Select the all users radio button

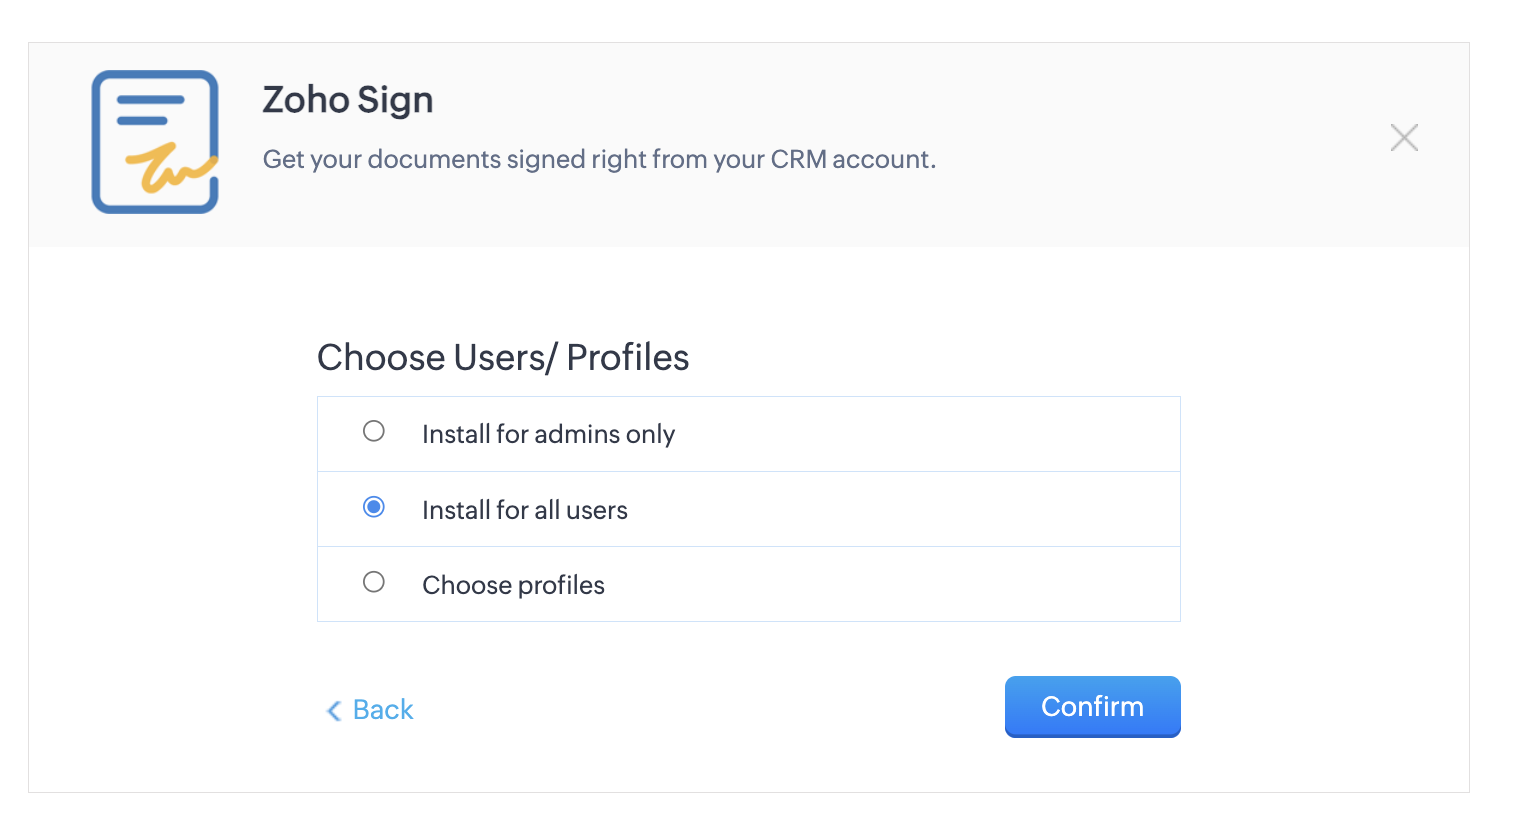tap(374, 507)
